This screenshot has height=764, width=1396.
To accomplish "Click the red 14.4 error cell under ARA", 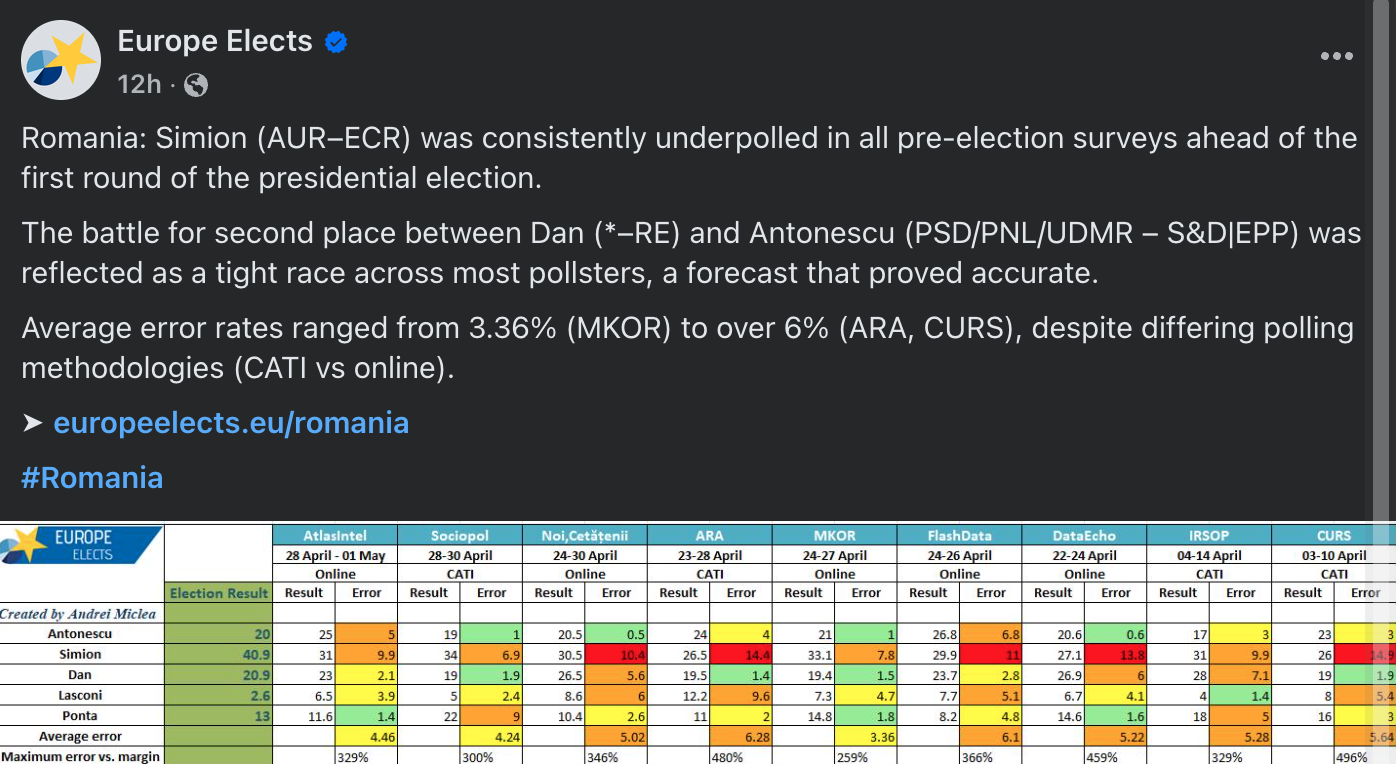I will [x=741, y=655].
